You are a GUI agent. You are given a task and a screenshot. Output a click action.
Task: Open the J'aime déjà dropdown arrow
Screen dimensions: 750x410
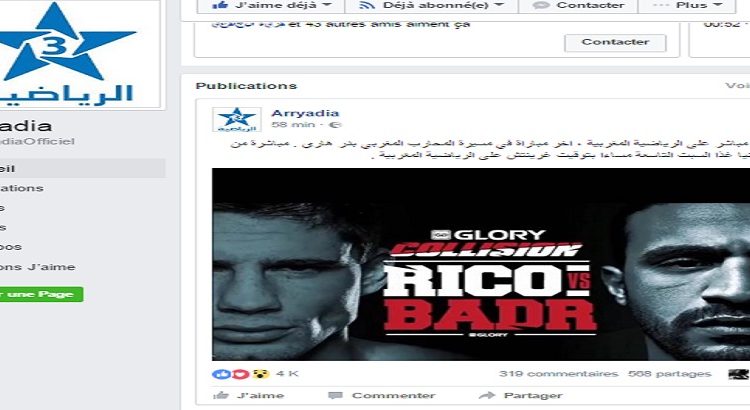click(327, 5)
